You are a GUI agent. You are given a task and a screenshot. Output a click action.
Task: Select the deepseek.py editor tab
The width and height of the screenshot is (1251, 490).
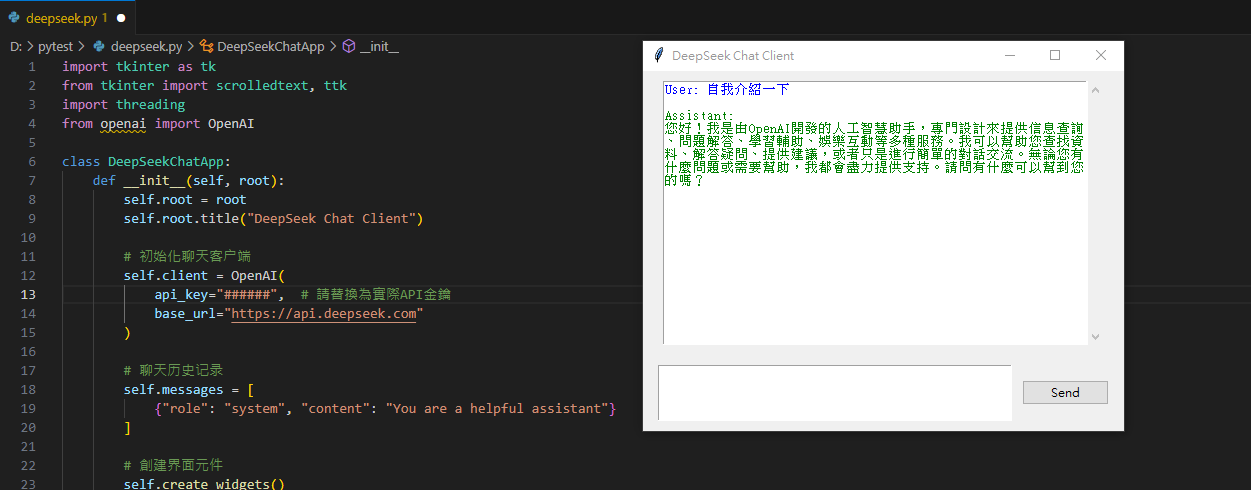click(67, 17)
